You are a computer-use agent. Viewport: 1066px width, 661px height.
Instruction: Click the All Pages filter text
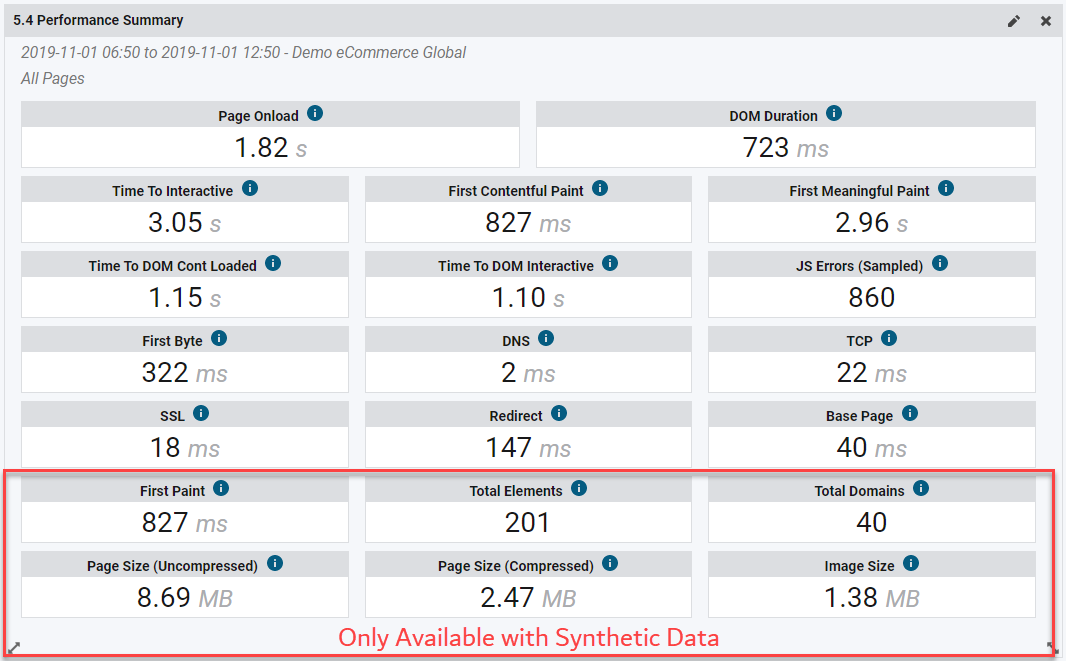click(53, 78)
